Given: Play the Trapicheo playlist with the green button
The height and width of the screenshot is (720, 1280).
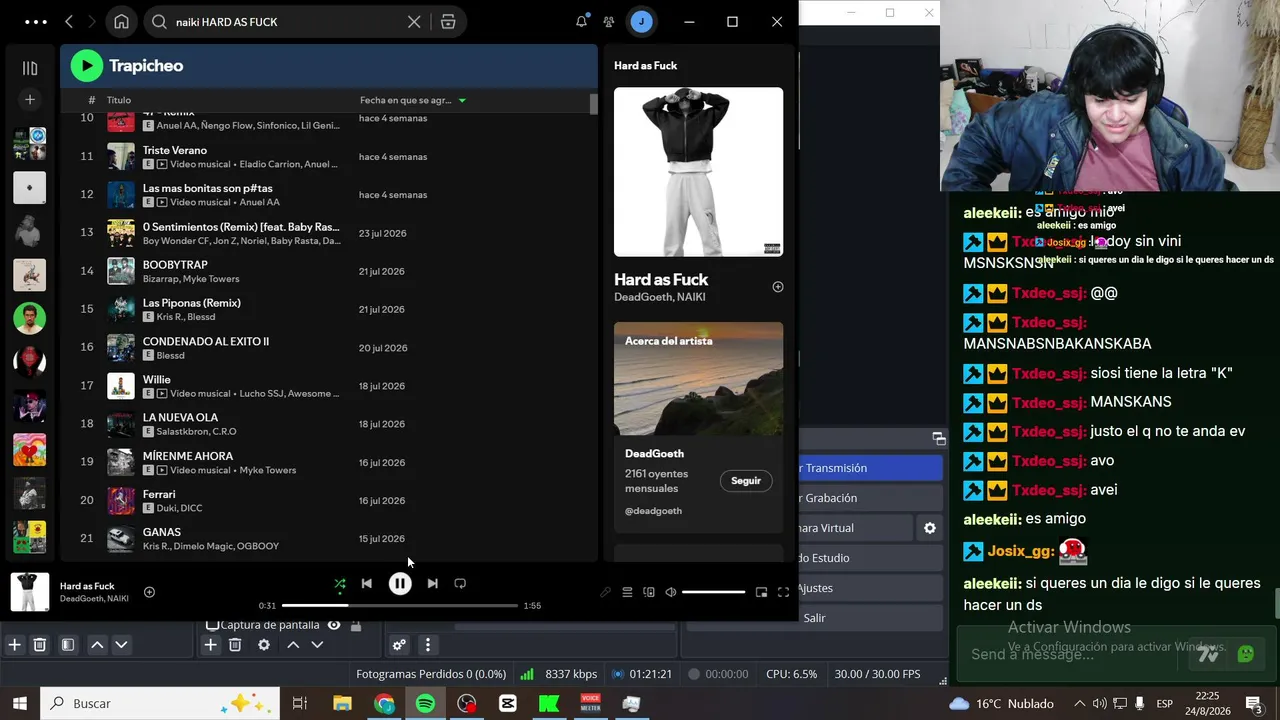Looking at the screenshot, I should coord(87,66).
